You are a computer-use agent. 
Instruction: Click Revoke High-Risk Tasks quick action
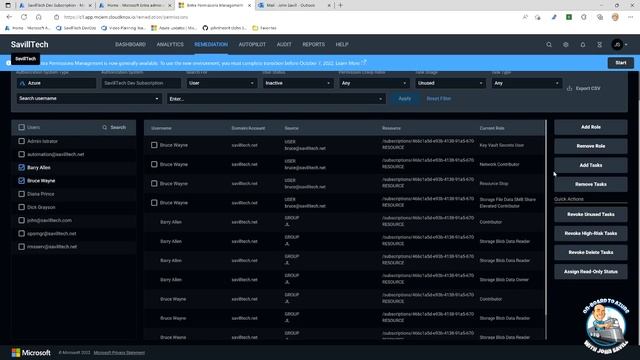click(x=591, y=233)
